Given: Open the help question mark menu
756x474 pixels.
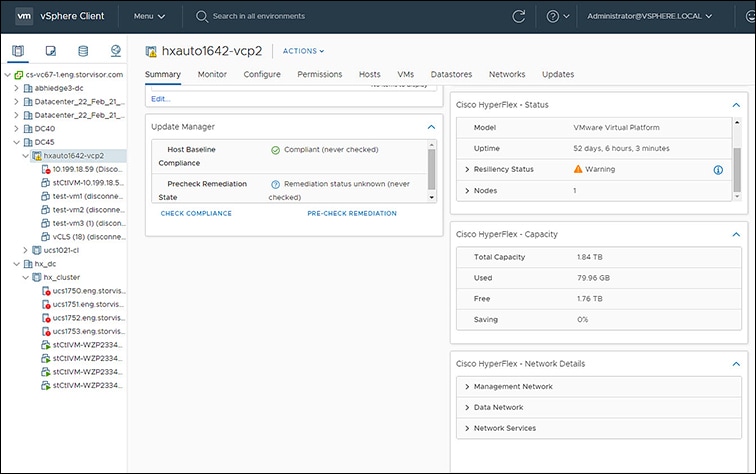Looking at the screenshot, I should pyautogui.click(x=557, y=16).
